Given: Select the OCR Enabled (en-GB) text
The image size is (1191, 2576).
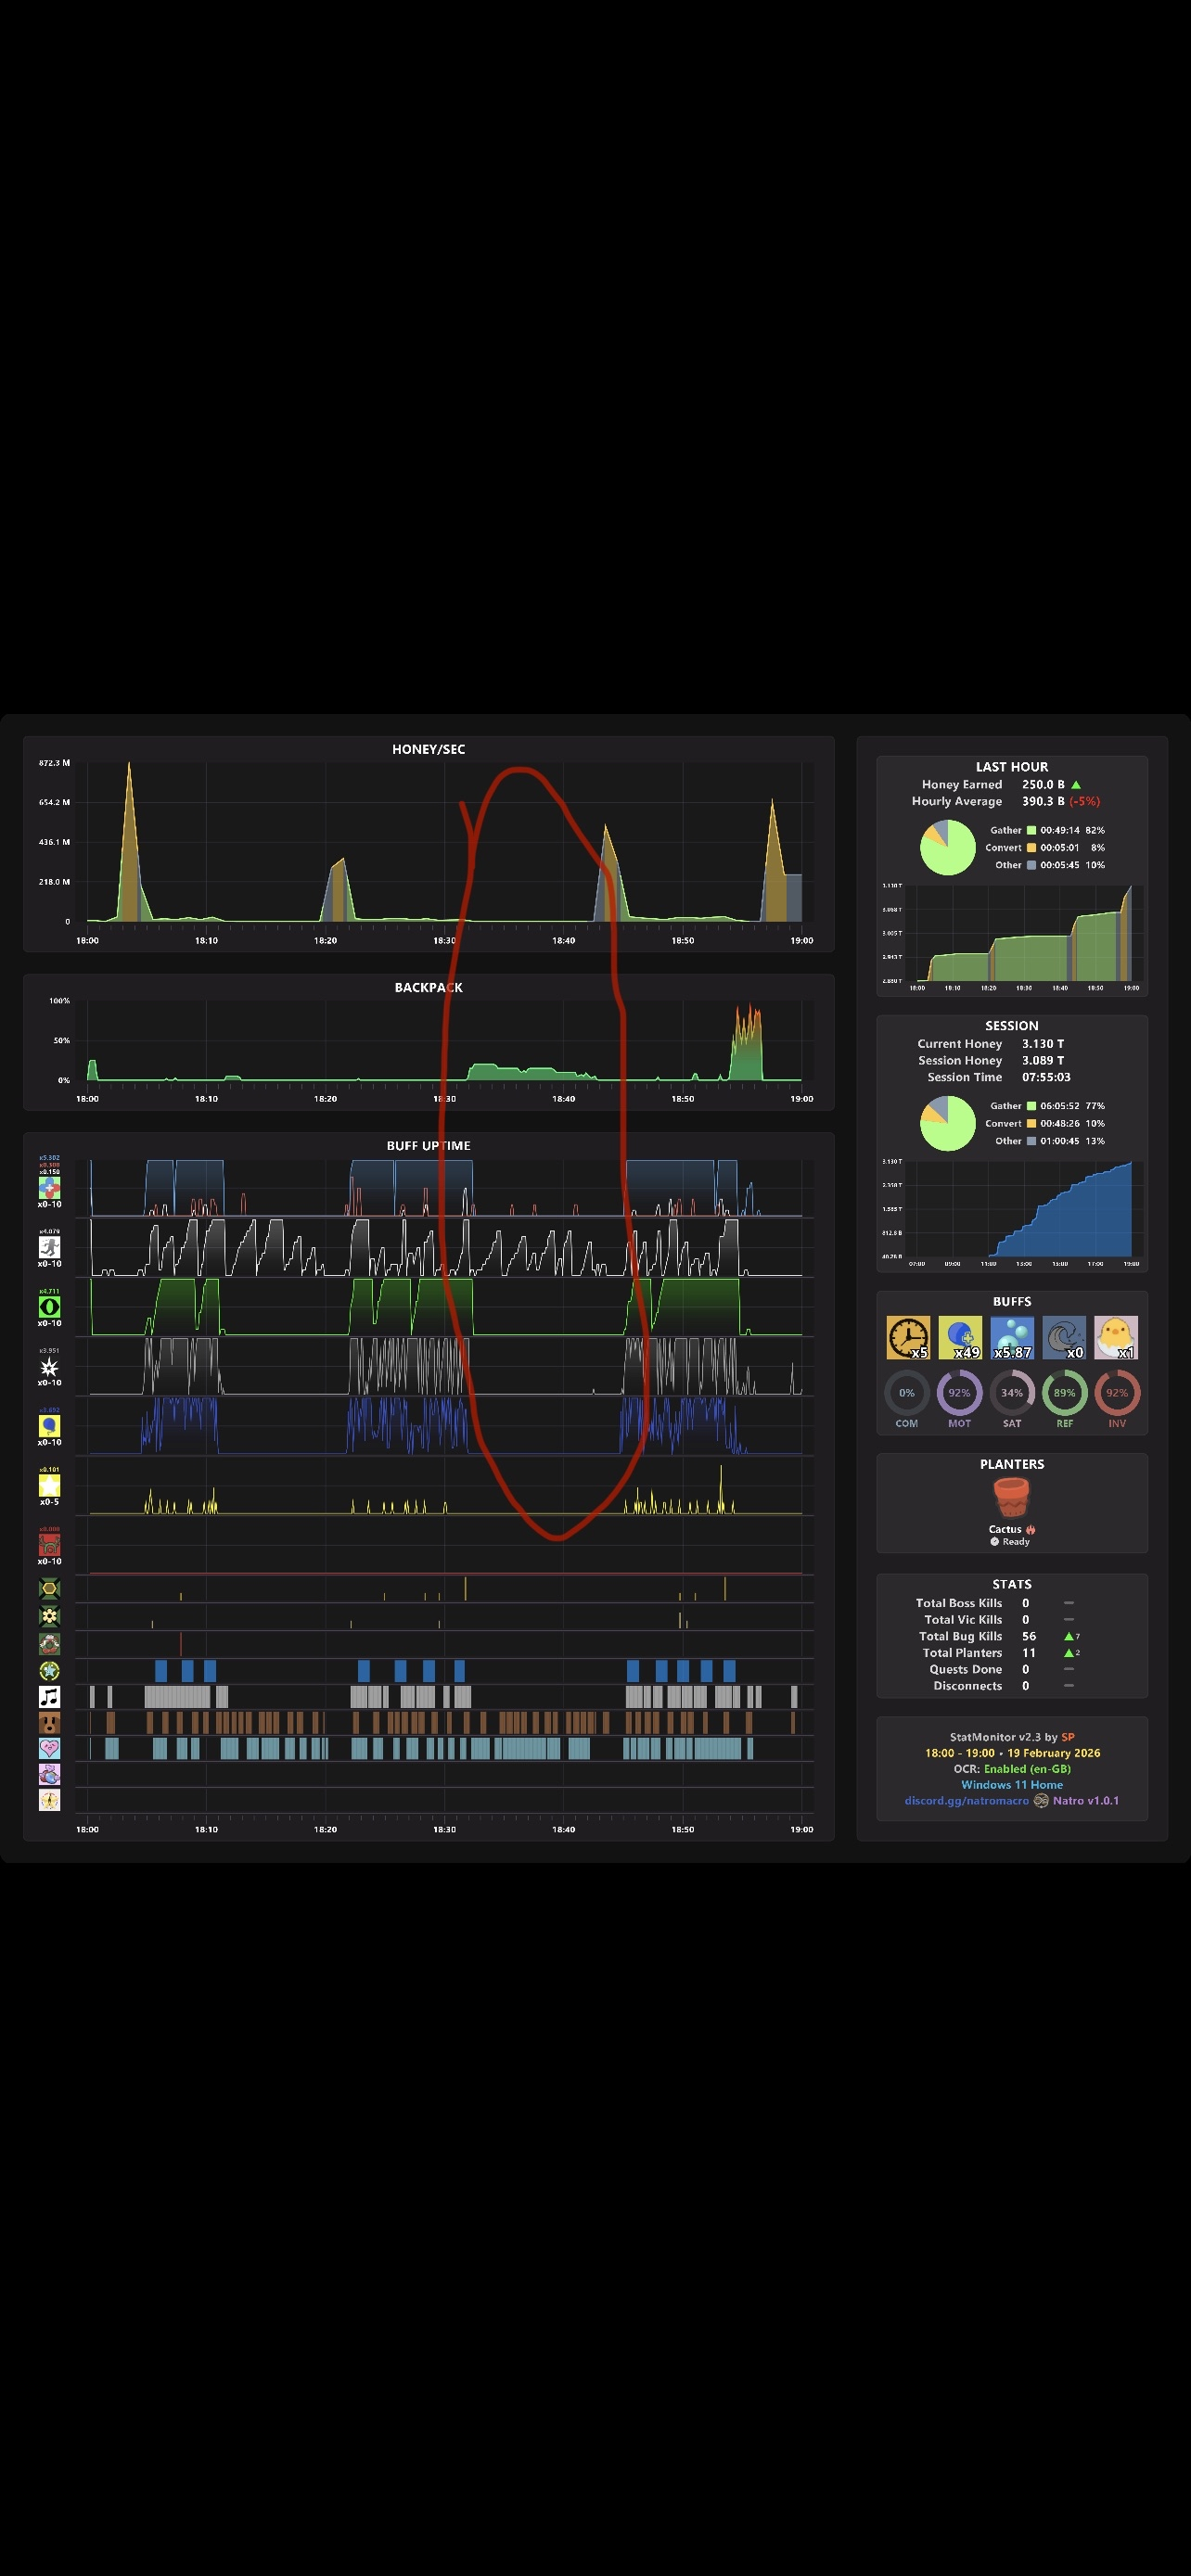Looking at the screenshot, I should coord(1012,1768).
